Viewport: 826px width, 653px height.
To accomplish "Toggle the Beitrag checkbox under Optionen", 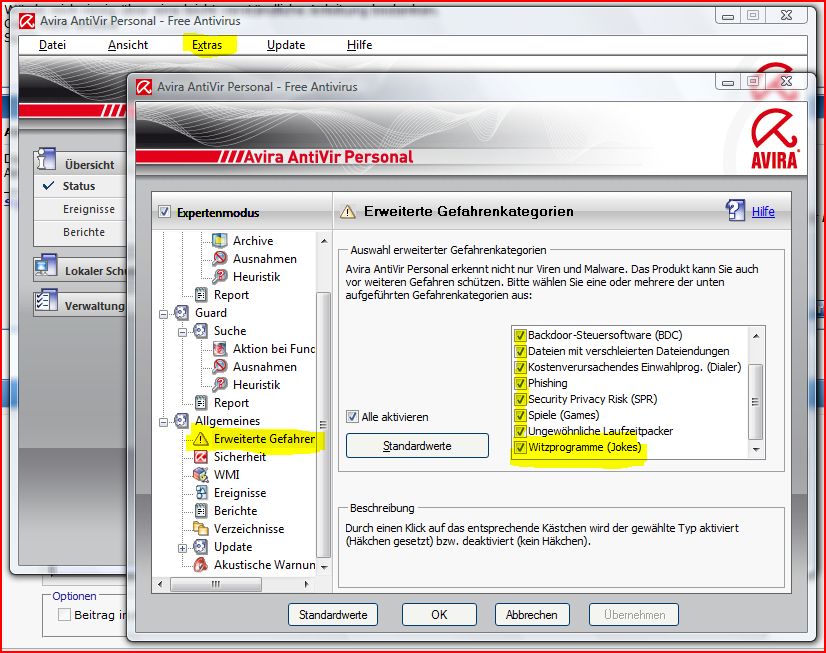I will coord(64,614).
